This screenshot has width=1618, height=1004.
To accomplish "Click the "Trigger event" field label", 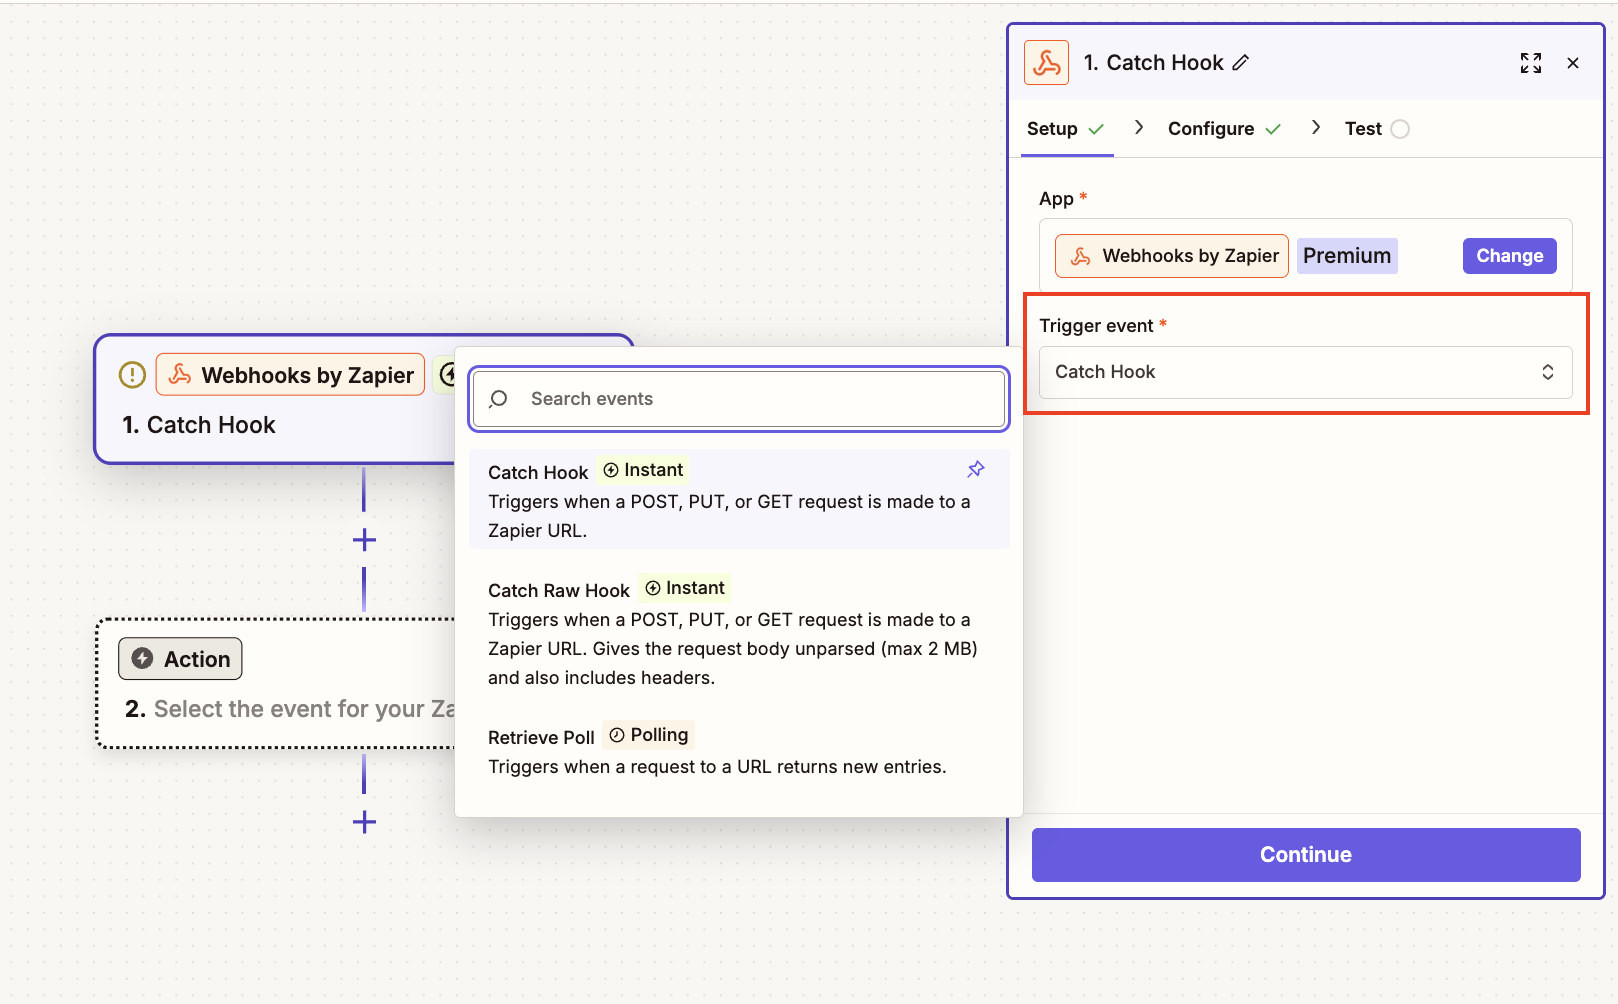I will coord(1096,326).
